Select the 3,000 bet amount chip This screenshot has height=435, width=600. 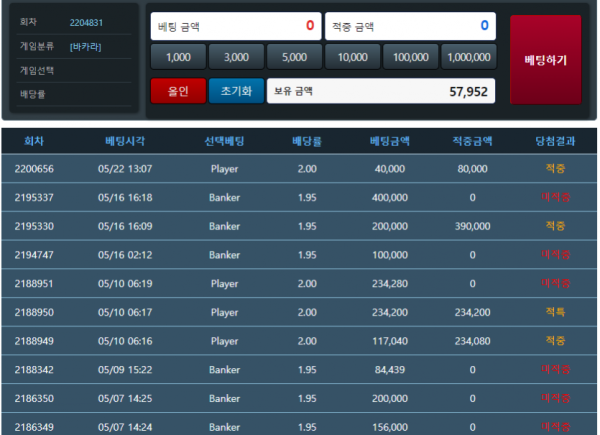tap(236, 57)
